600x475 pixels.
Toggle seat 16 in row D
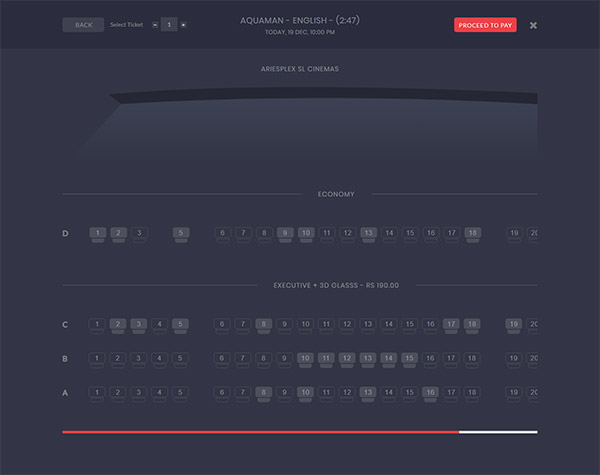(x=430, y=234)
